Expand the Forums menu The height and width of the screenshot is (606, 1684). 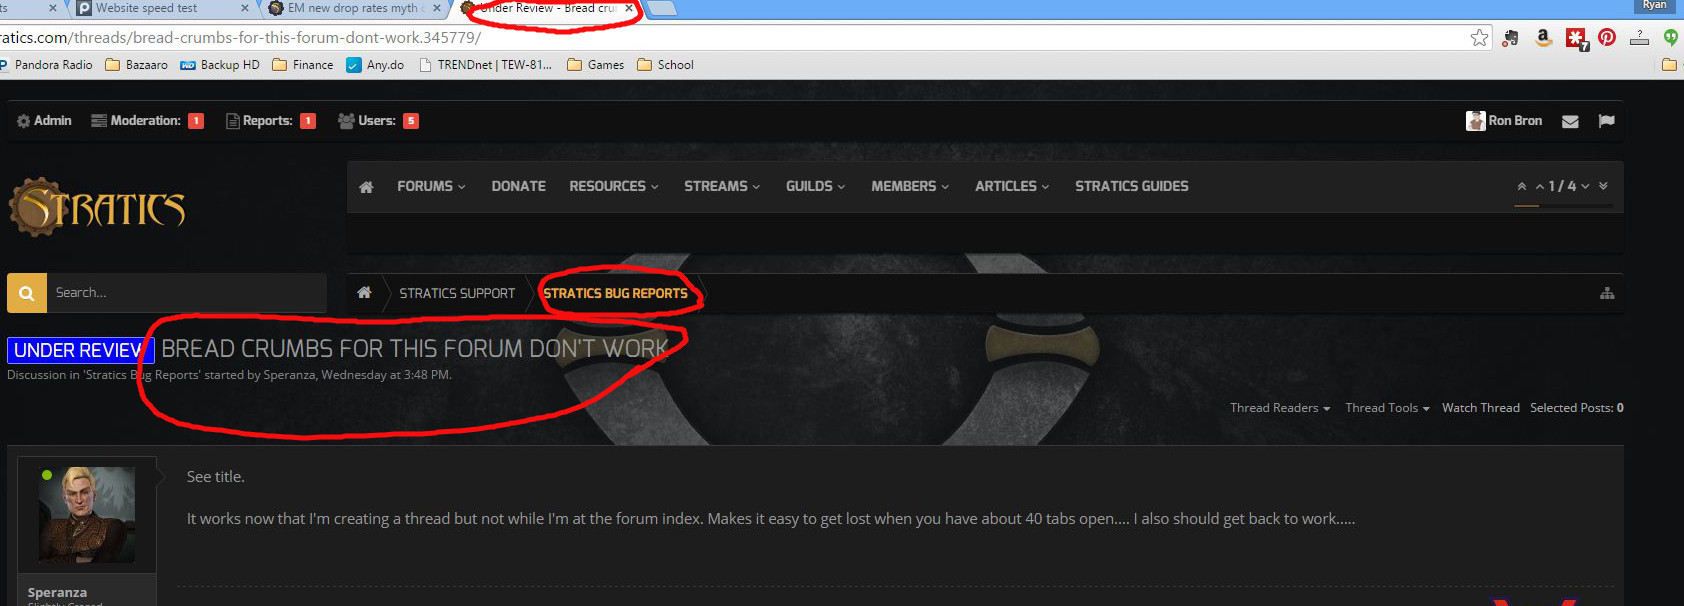pos(431,187)
